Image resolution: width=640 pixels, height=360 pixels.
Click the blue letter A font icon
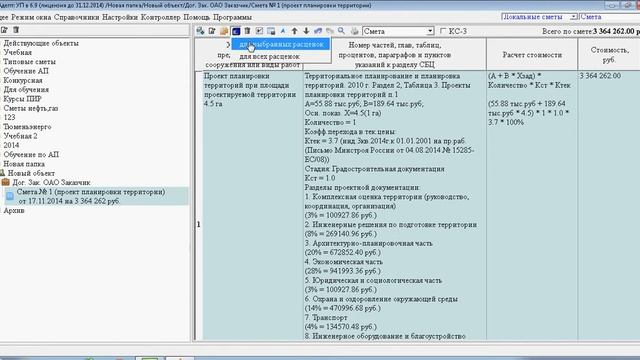pyautogui.click(x=282, y=31)
